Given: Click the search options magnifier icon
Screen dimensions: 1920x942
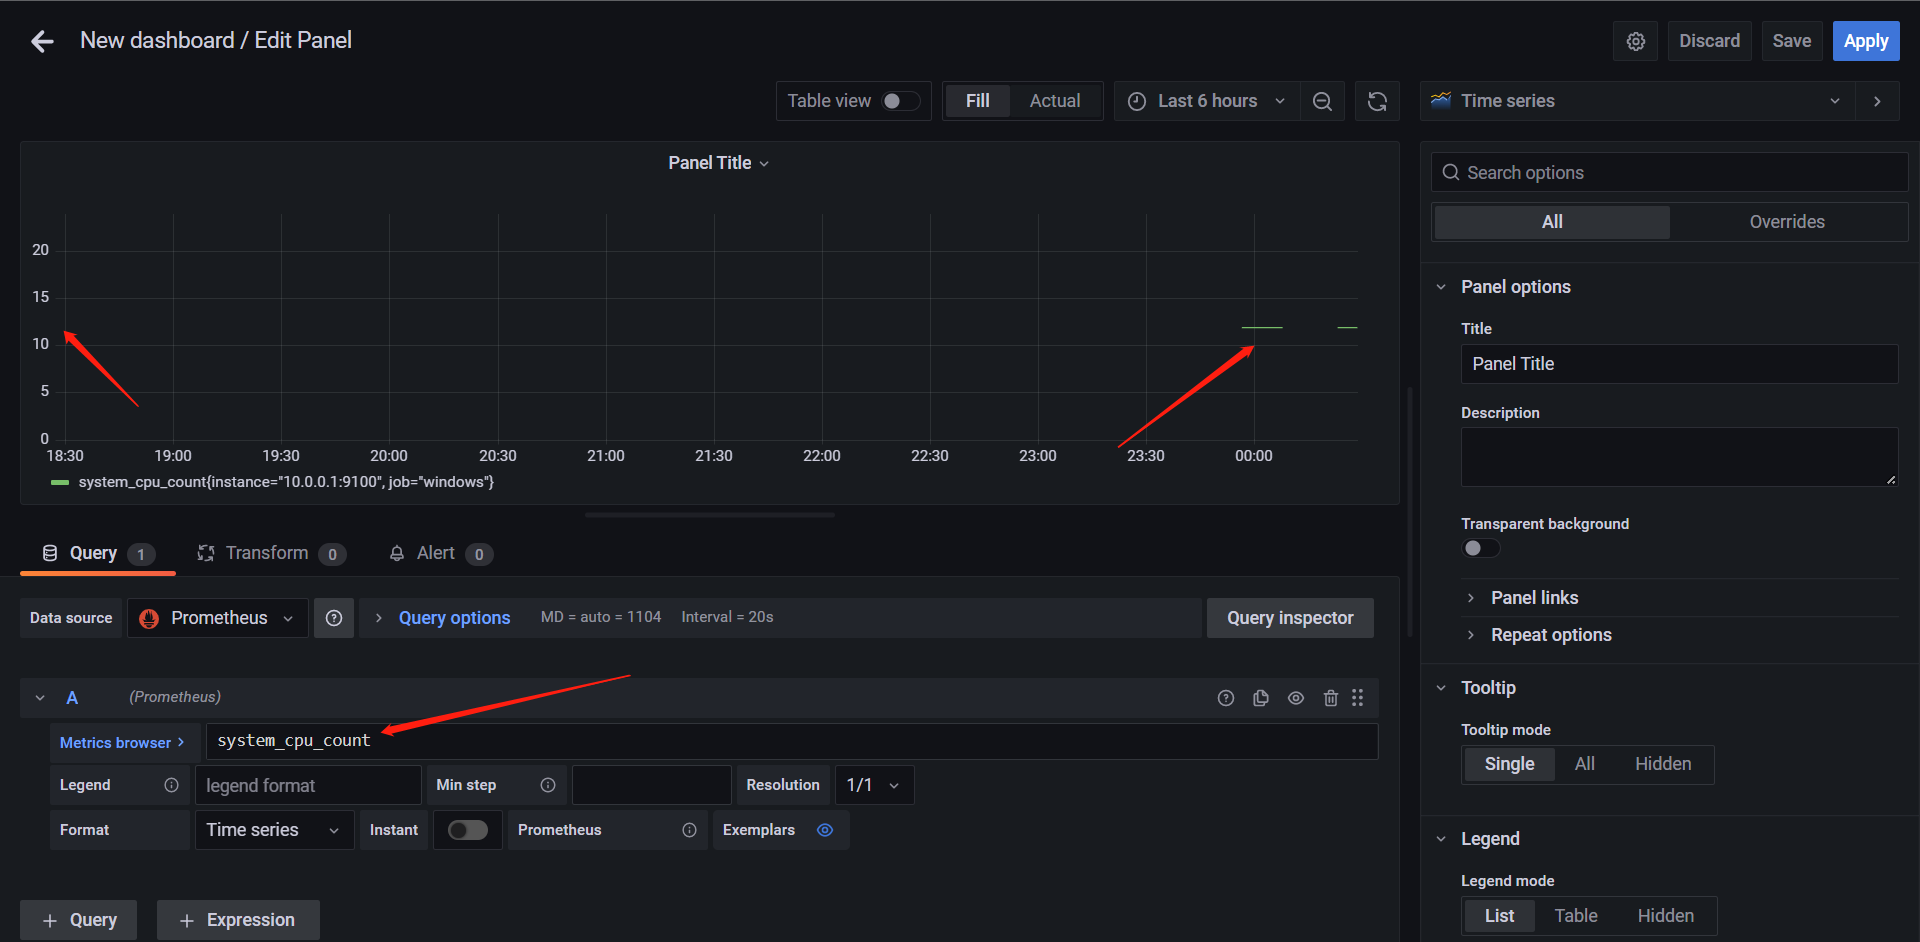Looking at the screenshot, I should [1451, 173].
